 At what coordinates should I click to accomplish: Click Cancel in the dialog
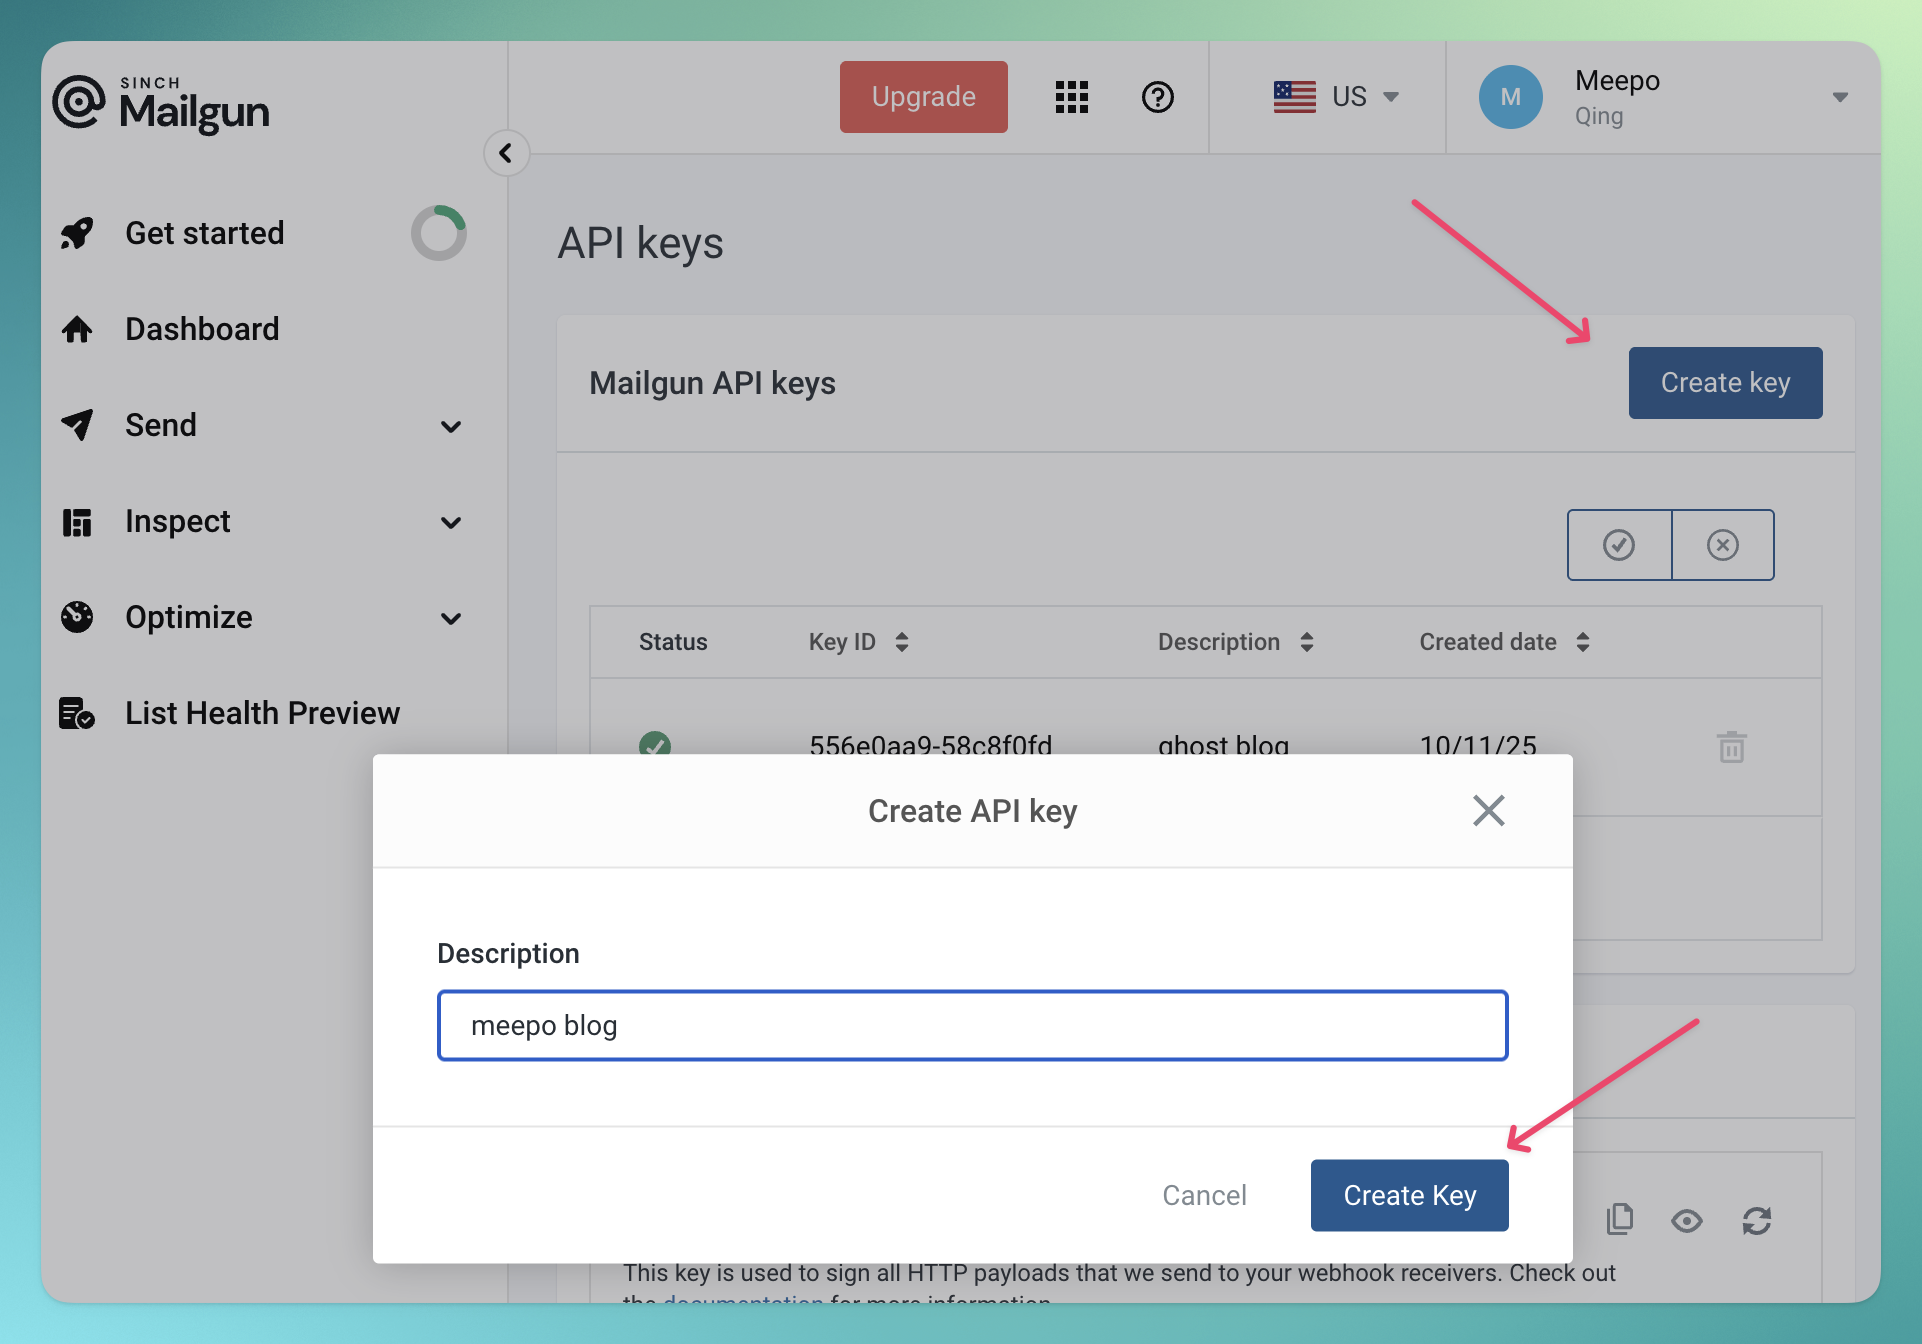pos(1204,1195)
